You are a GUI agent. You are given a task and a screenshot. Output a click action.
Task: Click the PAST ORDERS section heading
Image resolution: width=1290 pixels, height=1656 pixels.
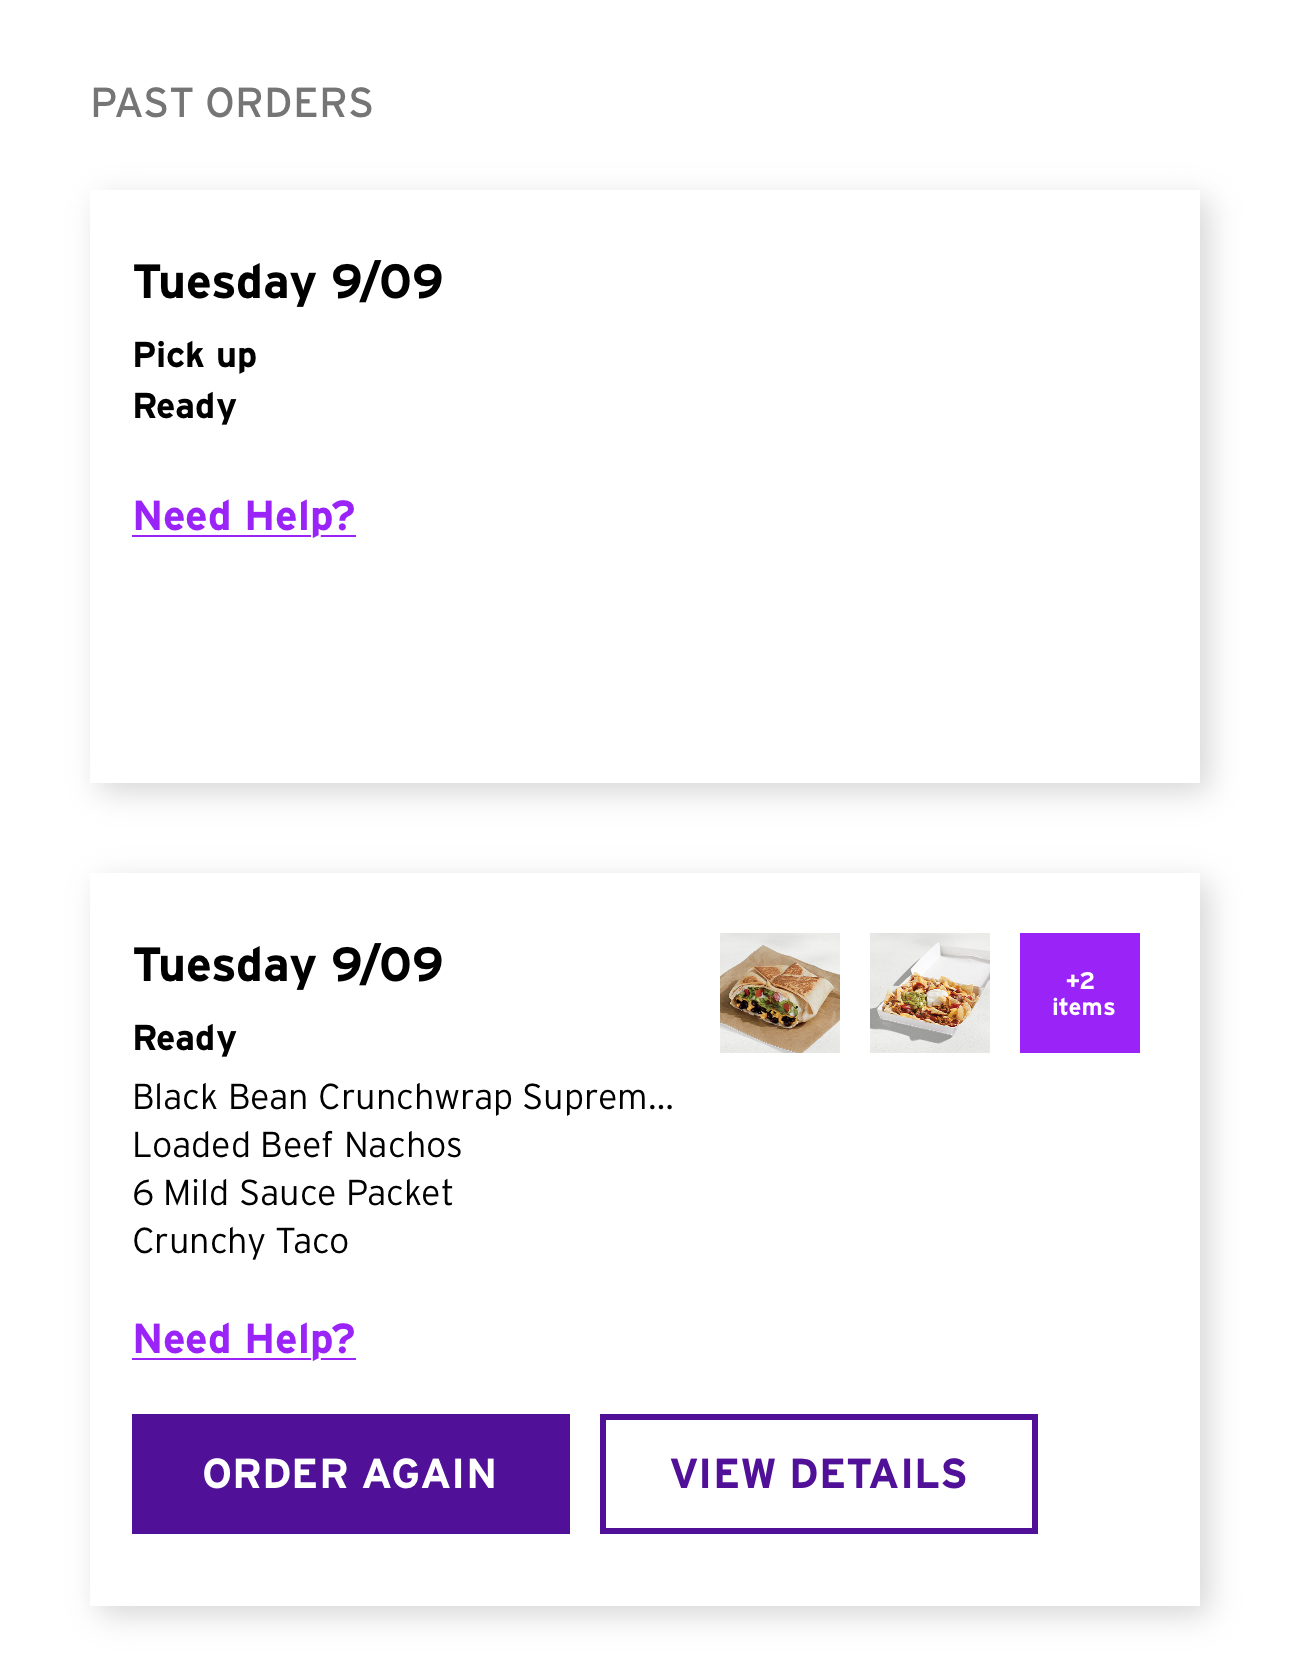232,103
